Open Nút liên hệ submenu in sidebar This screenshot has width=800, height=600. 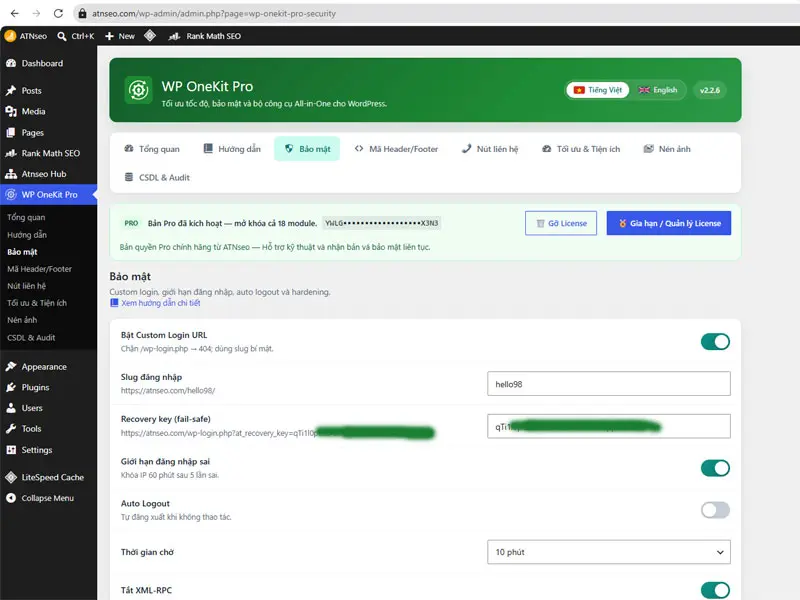pos(27,286)
